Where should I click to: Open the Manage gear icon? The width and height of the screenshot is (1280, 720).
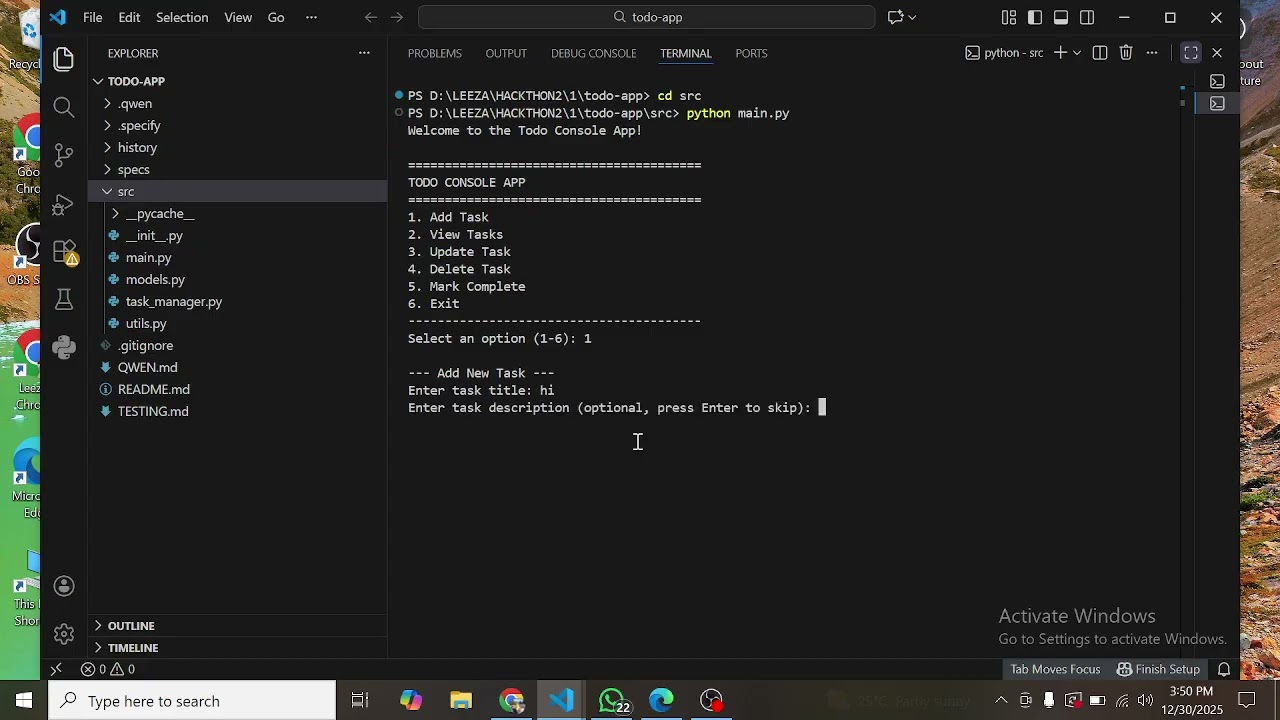[x=64, y=634]
